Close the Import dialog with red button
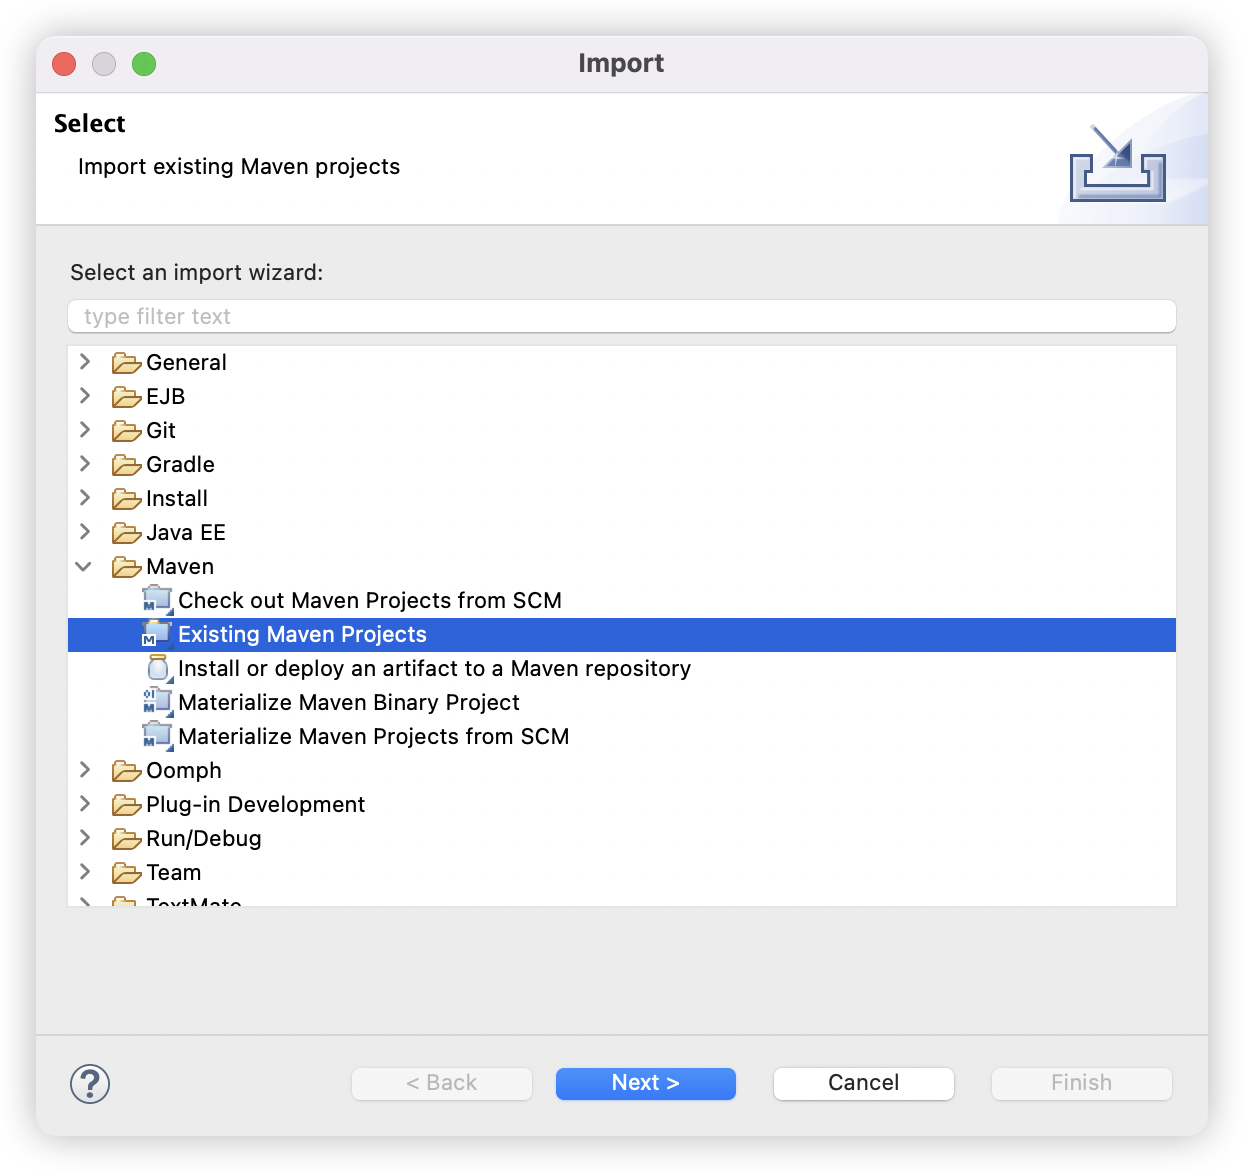 (64, 64)
